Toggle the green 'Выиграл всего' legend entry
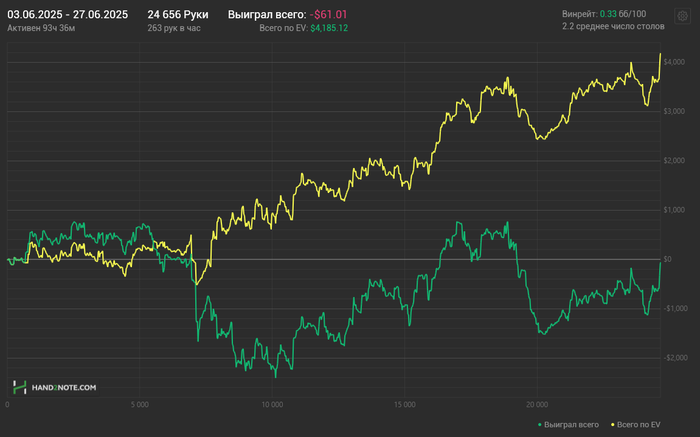This screenshot has height=437, width=700. pyautogui.click(x=568, y=425)
